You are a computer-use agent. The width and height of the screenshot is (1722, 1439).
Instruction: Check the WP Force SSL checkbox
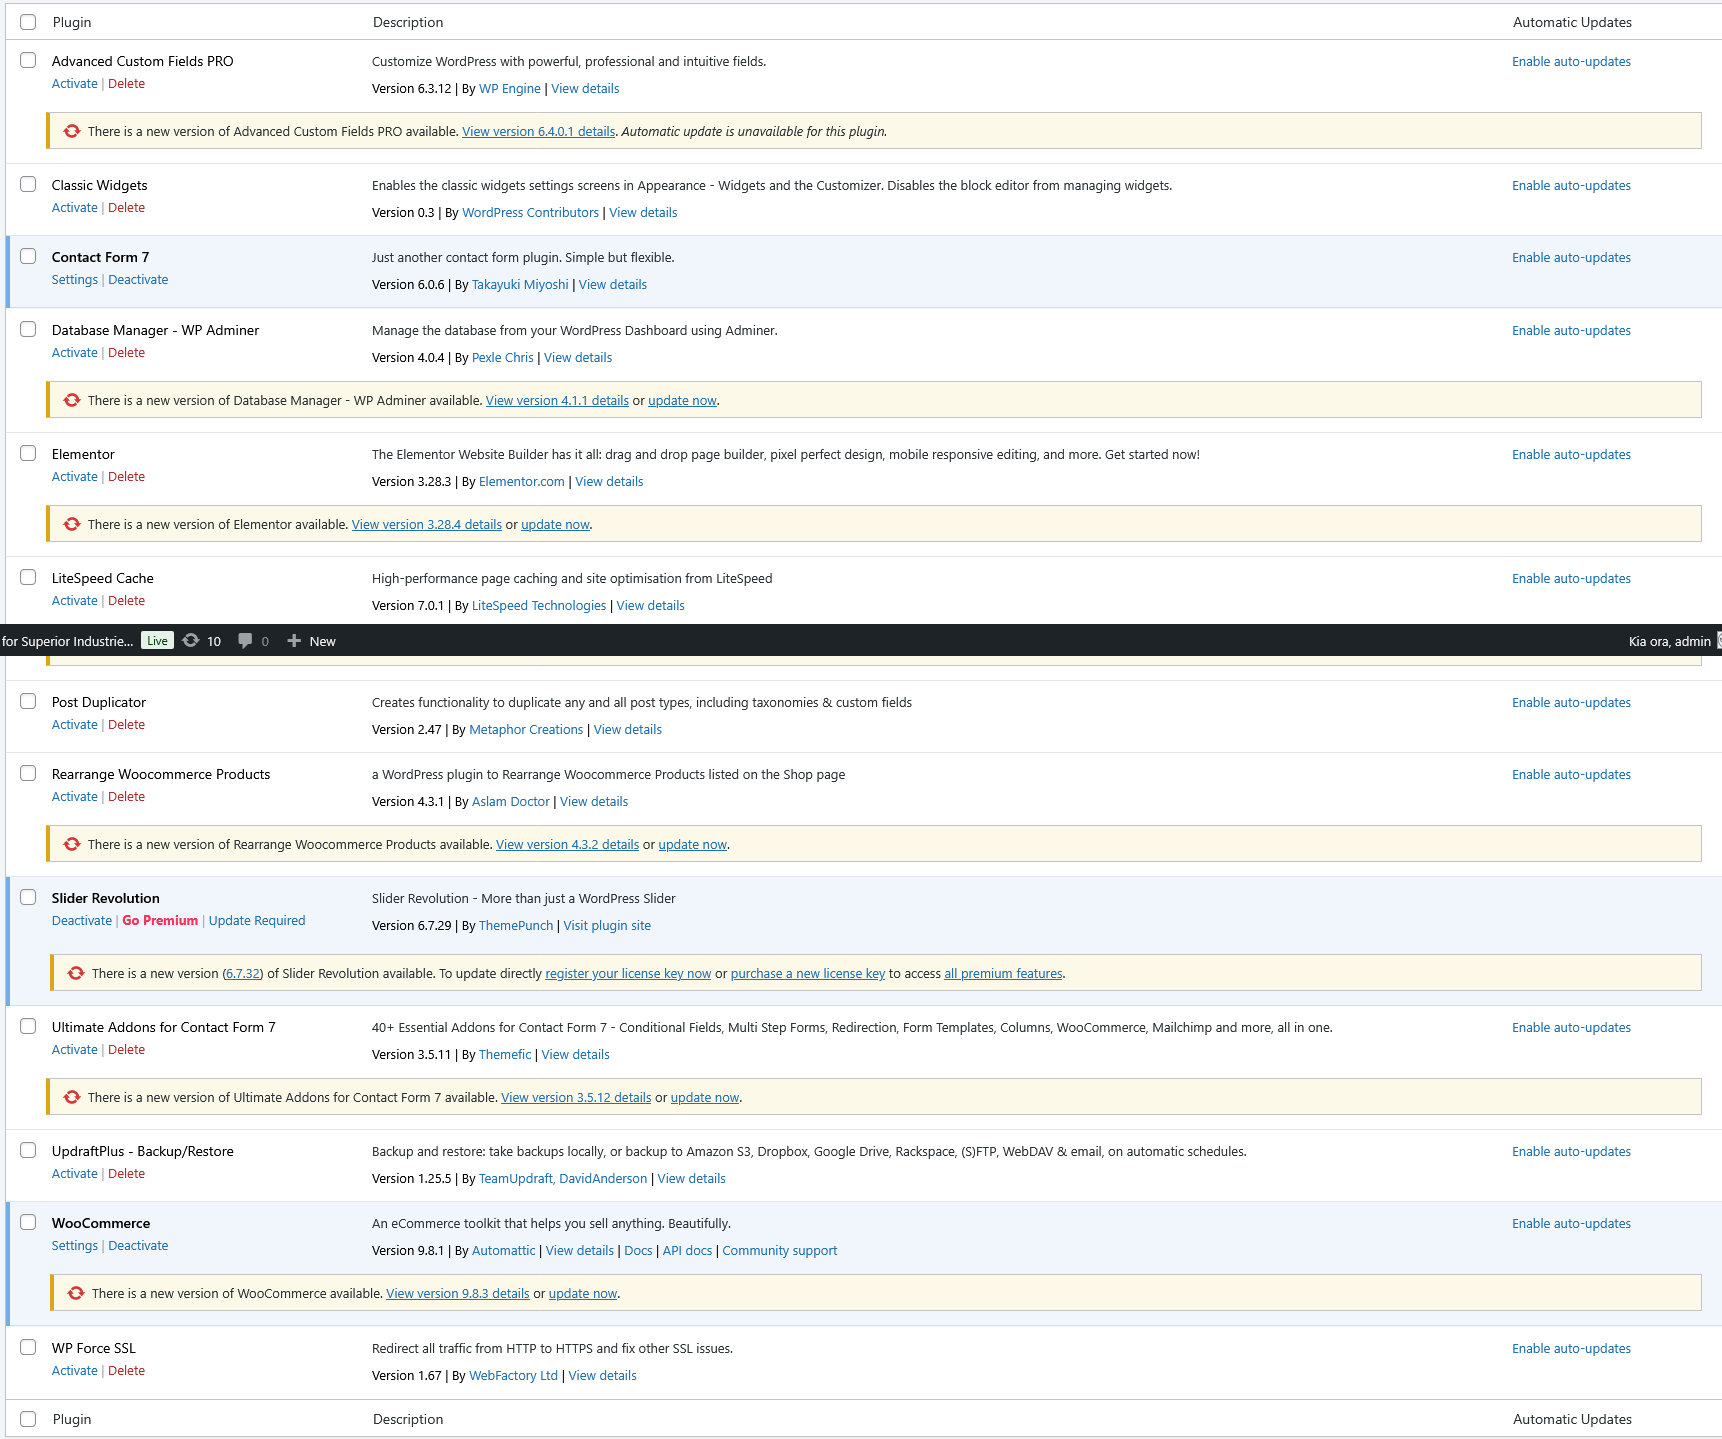tap(28, 1347)
